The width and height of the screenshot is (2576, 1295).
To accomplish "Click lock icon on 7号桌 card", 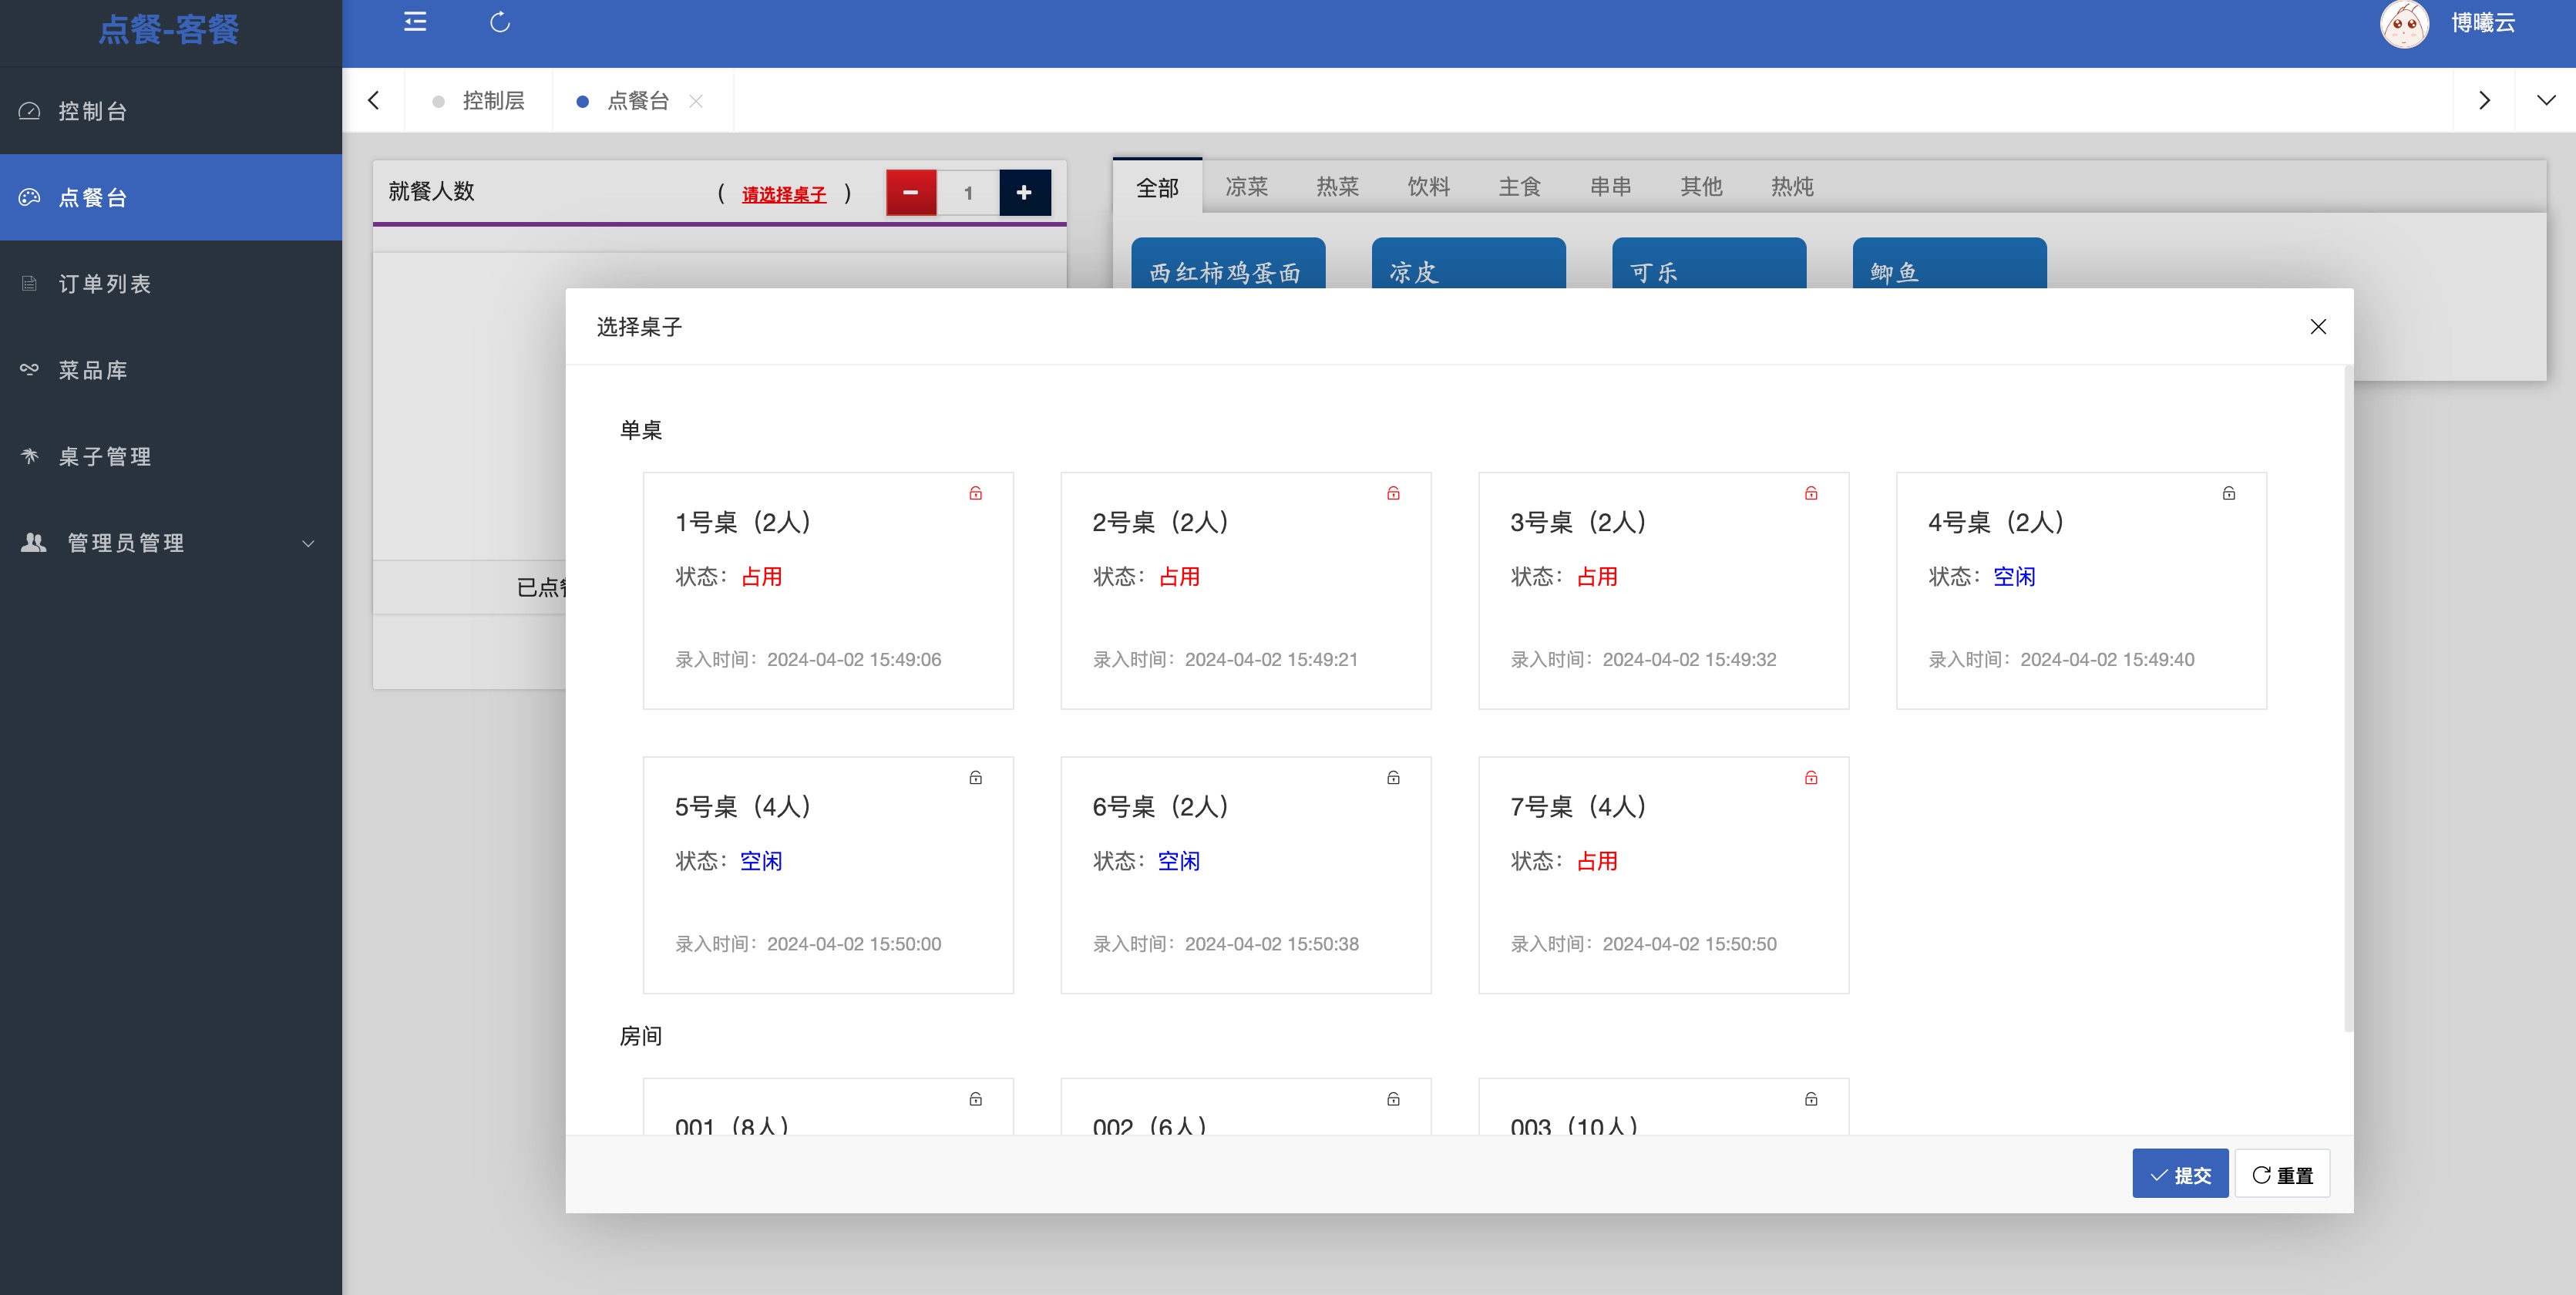I will [x=1811, y=777].
